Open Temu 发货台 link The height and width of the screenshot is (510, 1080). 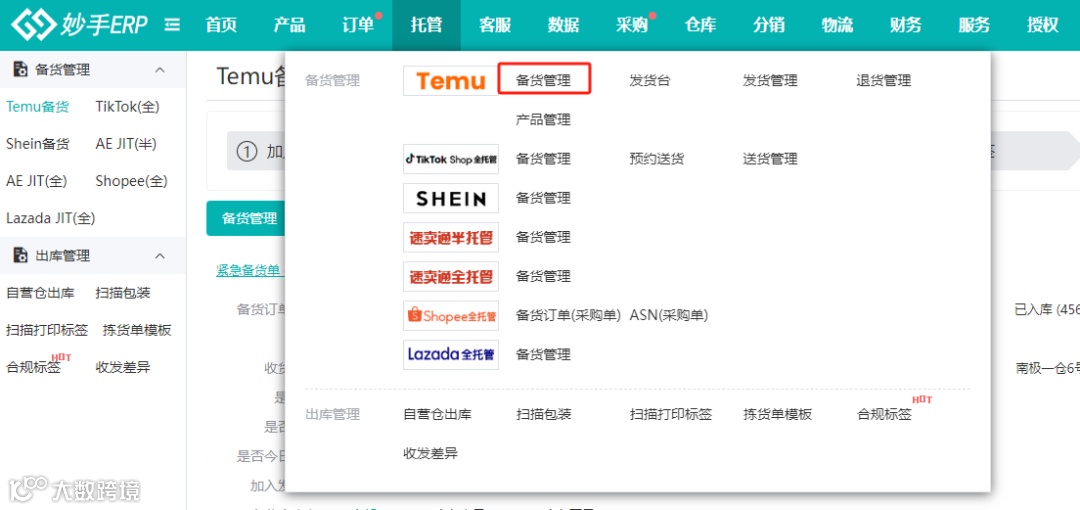650,81
